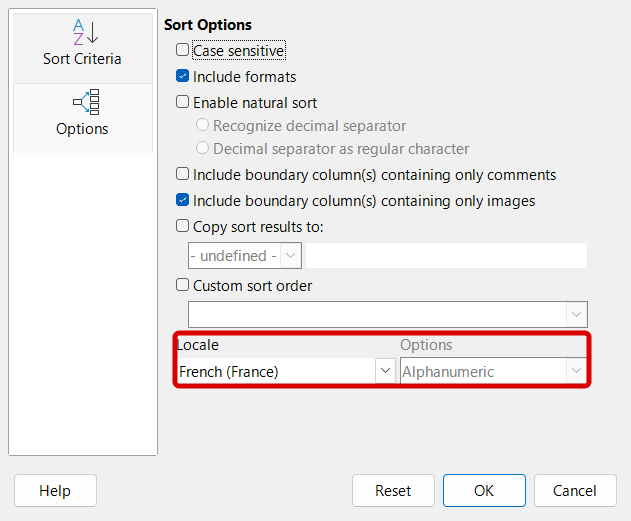Select Recognize decimal separator radio button

tap(203, 126)
